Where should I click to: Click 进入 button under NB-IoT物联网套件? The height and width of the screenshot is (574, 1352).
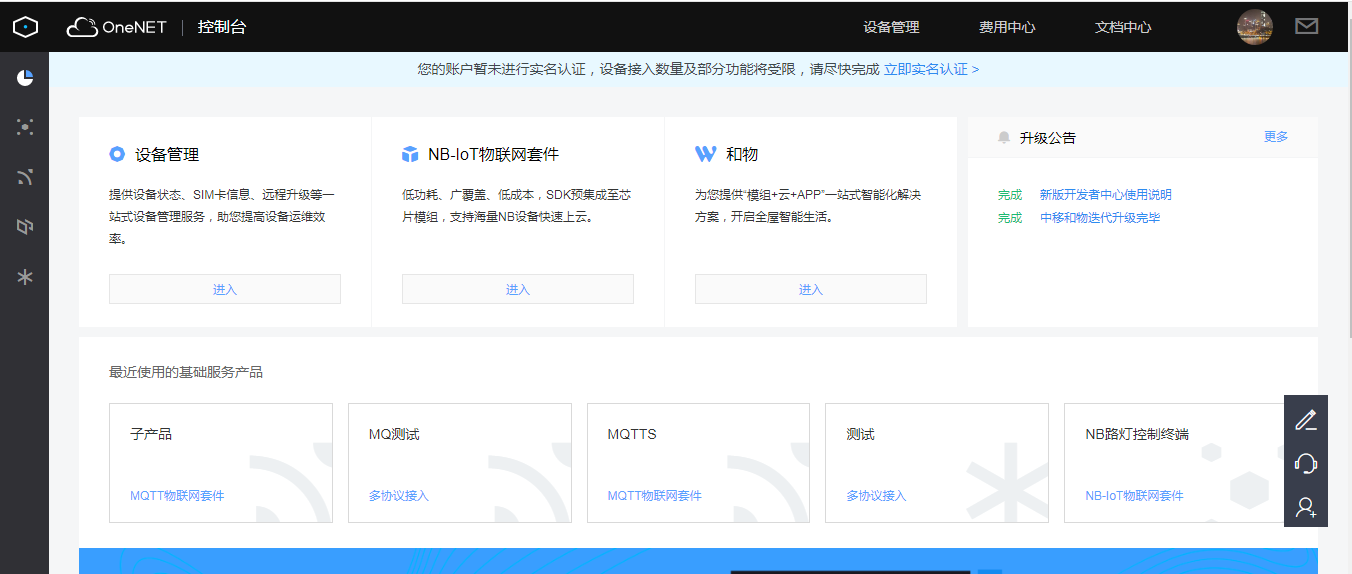518,289
